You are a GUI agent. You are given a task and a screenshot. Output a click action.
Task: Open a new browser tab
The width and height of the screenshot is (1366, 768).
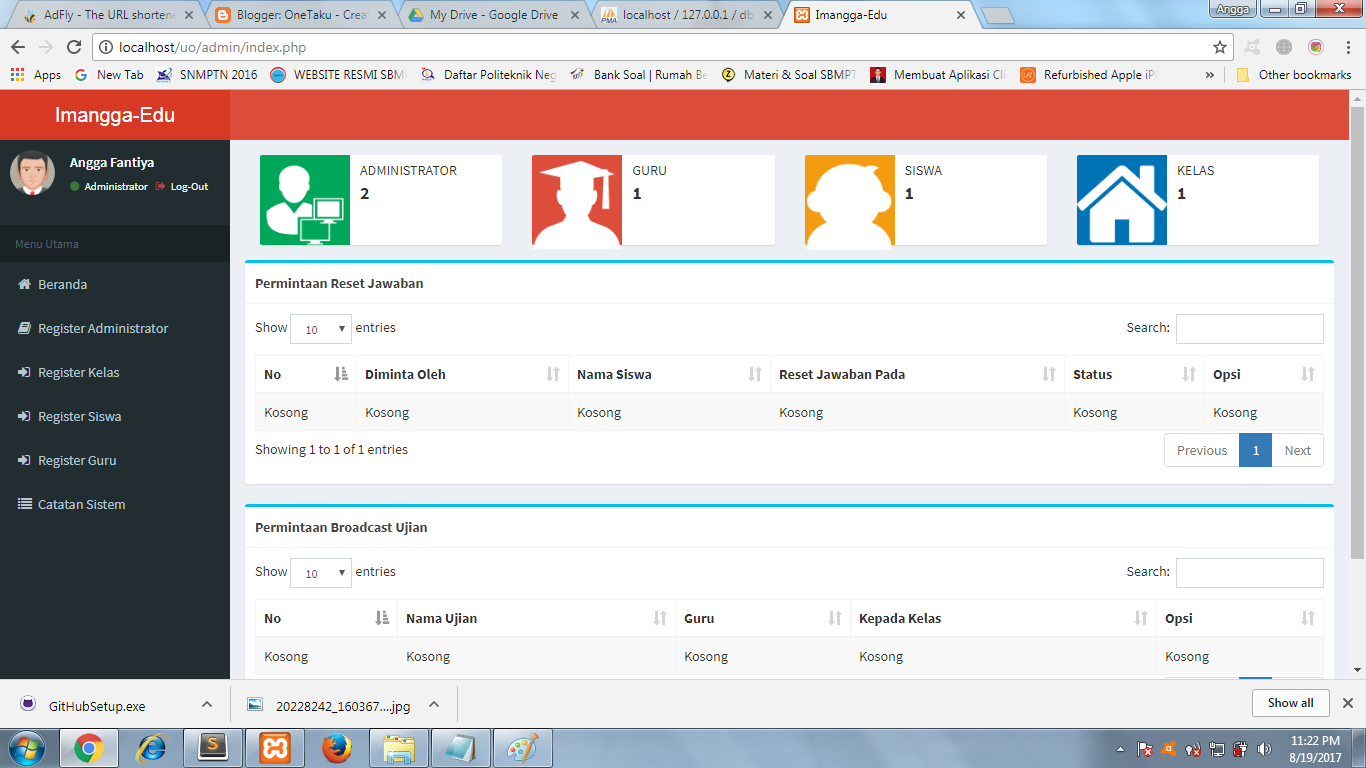tap(998, 15)
